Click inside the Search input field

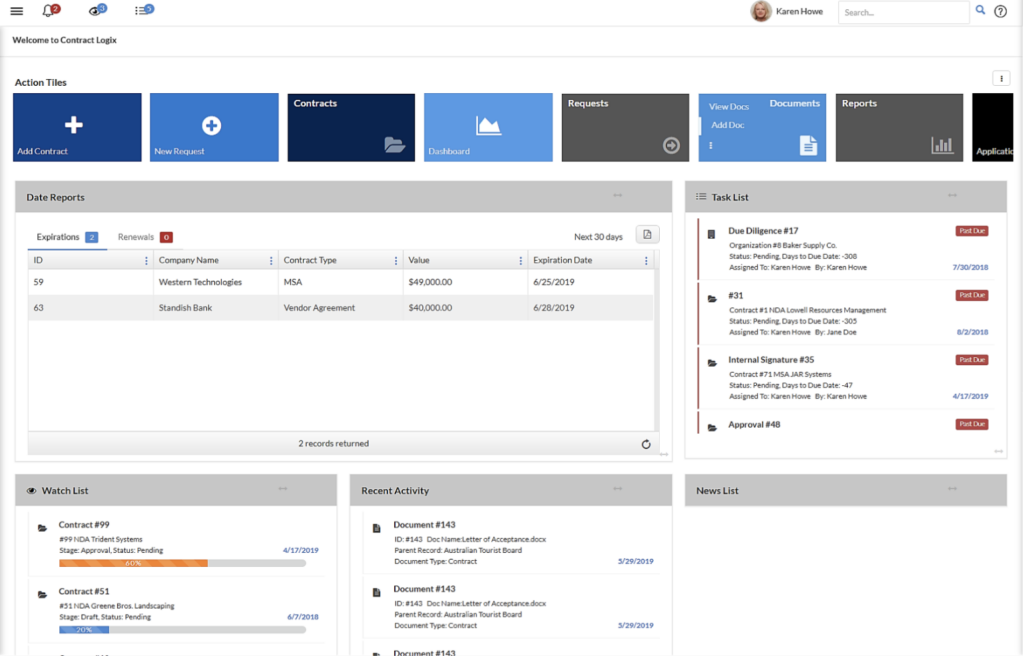click(900, 11)
